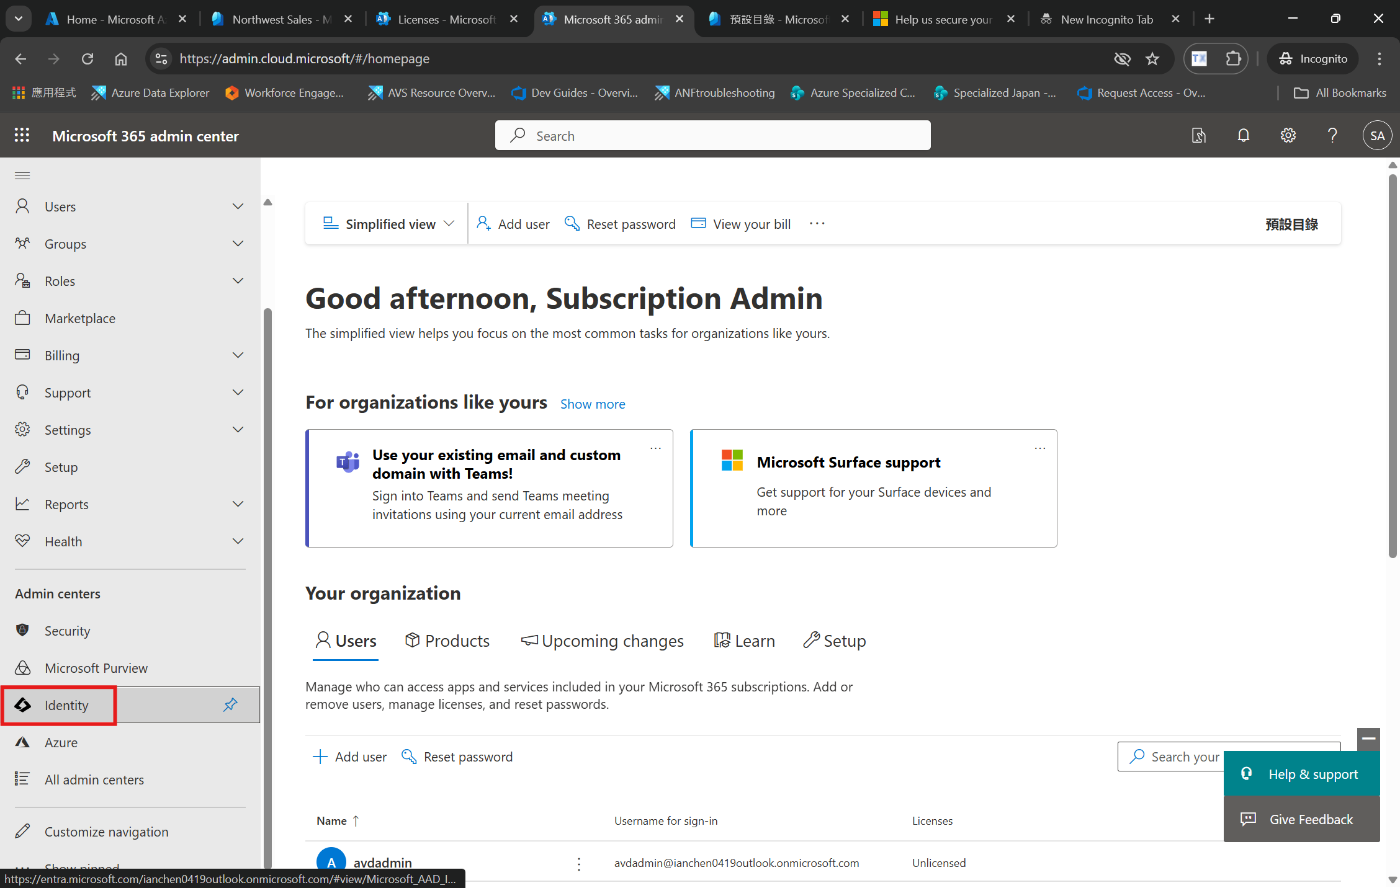Click Reset password above users table
Image resolution: width=1400 pixels, height=888 pixels.
tap(457, 757)
